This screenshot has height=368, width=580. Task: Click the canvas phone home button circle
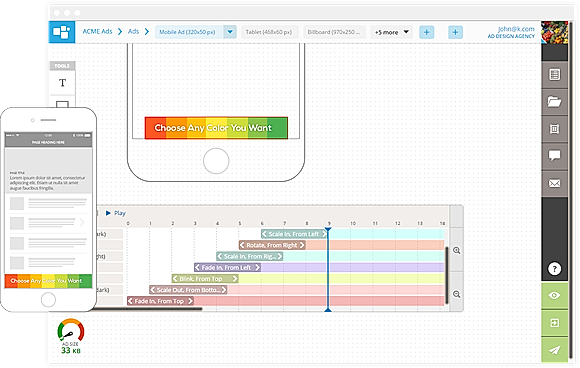click(216, 161)
